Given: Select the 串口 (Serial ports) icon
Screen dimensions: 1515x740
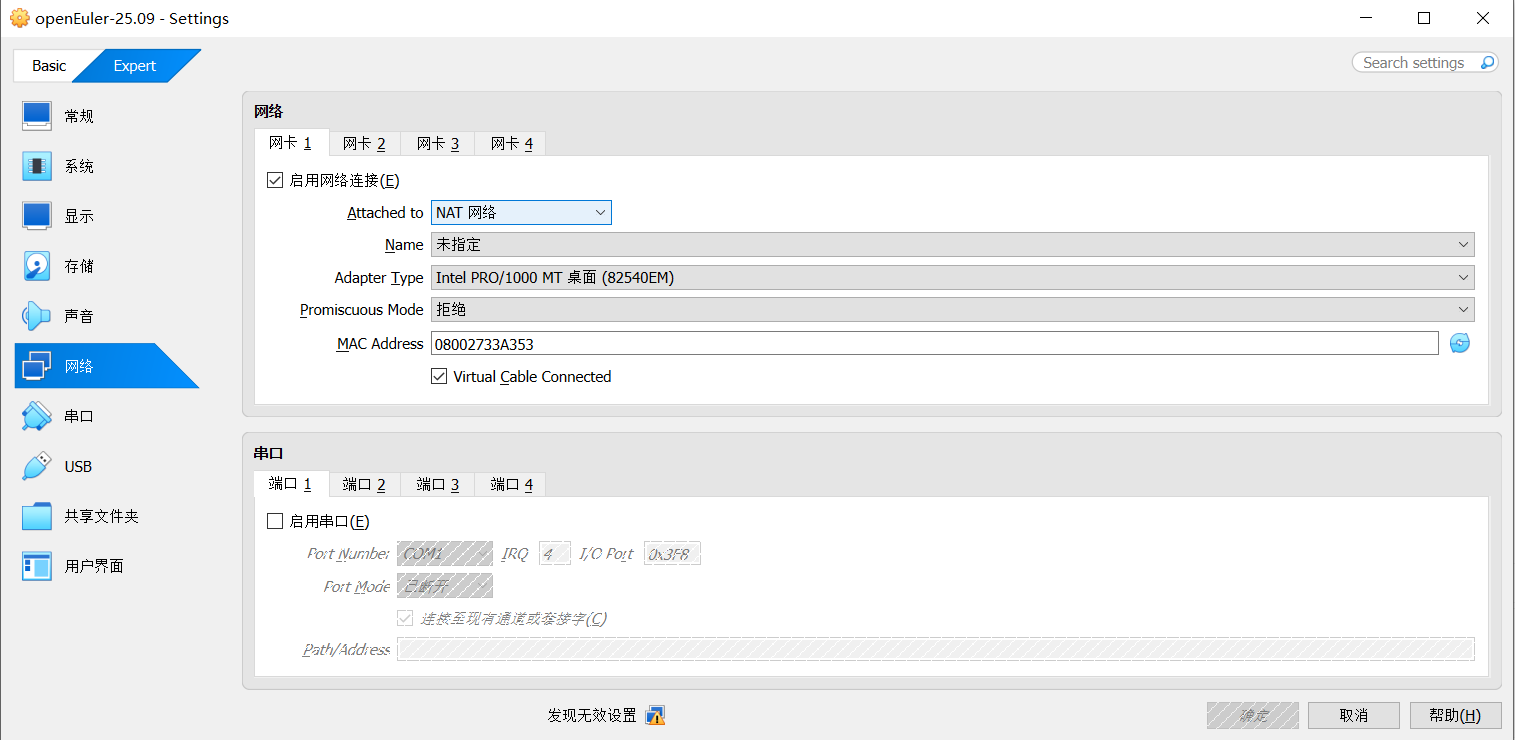Looking at the screenshot, I should [37, 416].
